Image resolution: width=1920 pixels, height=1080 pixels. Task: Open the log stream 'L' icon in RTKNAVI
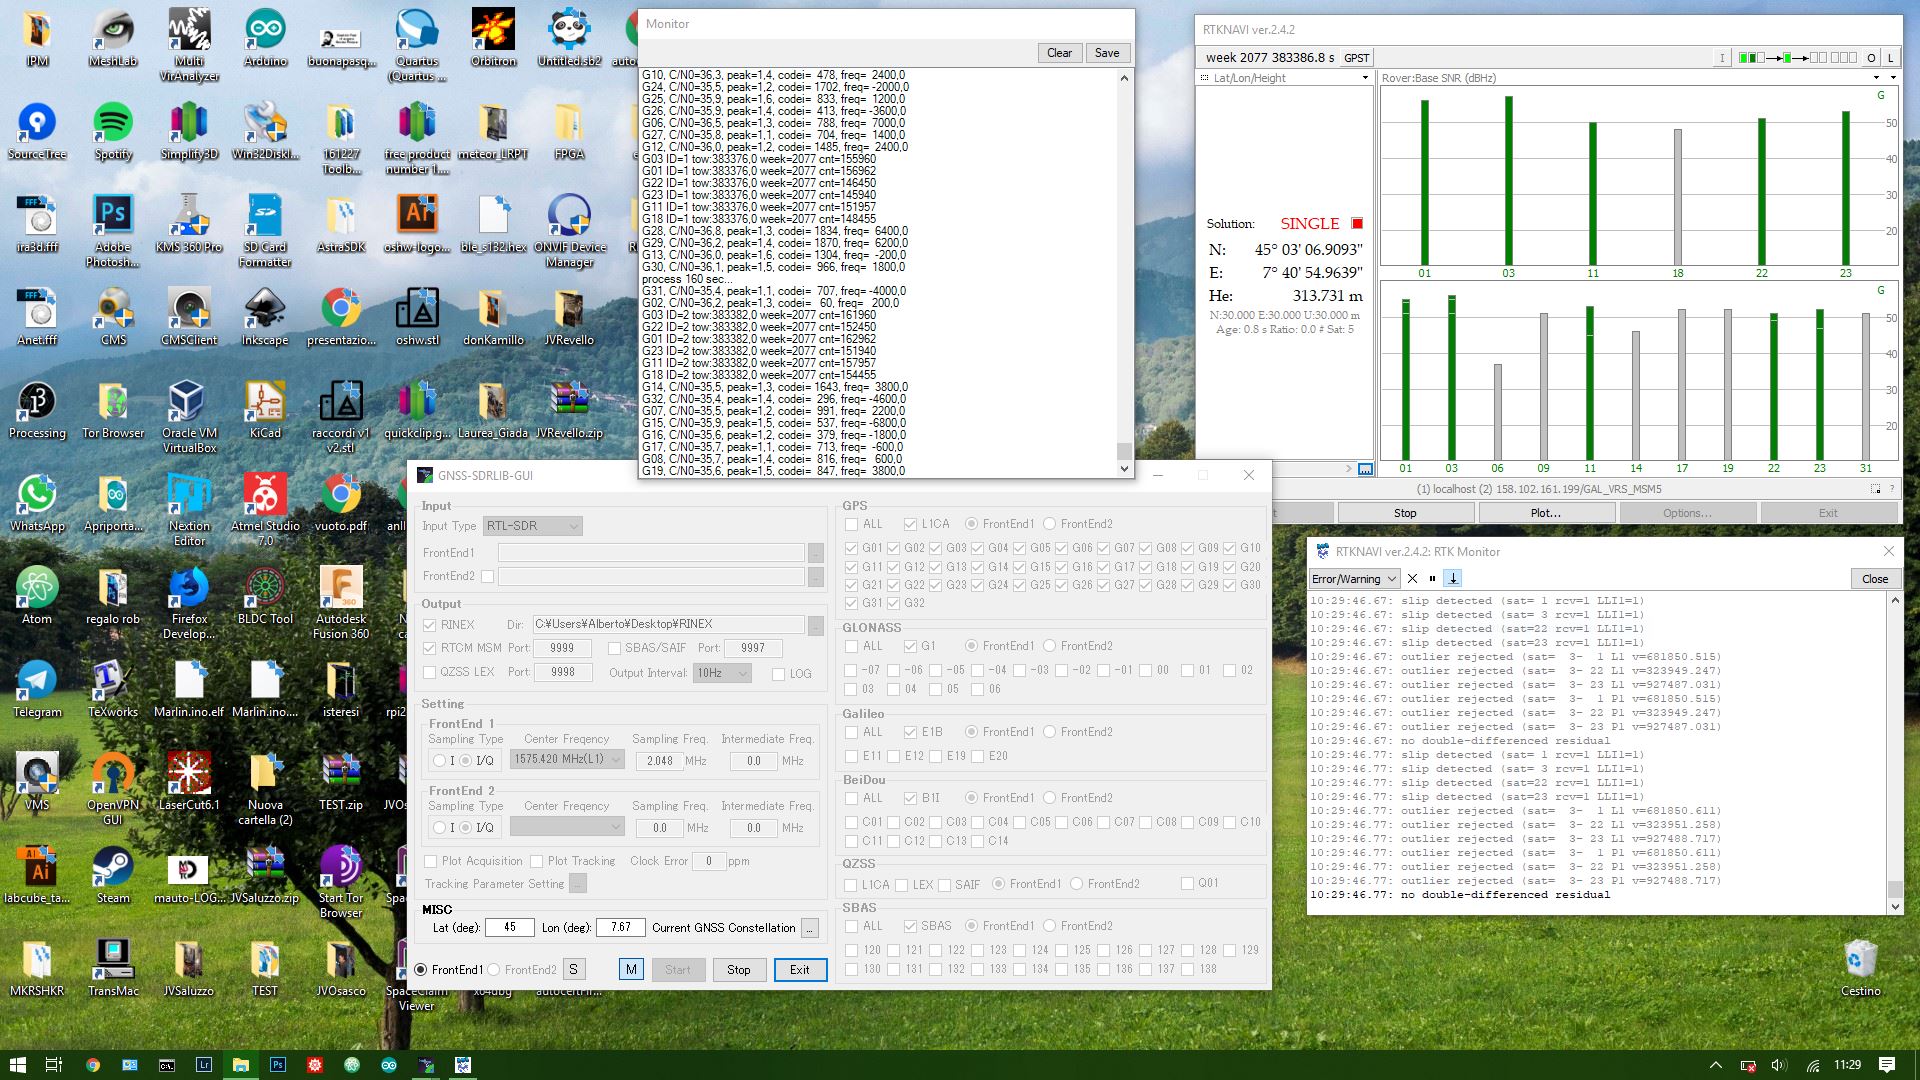1890,58
